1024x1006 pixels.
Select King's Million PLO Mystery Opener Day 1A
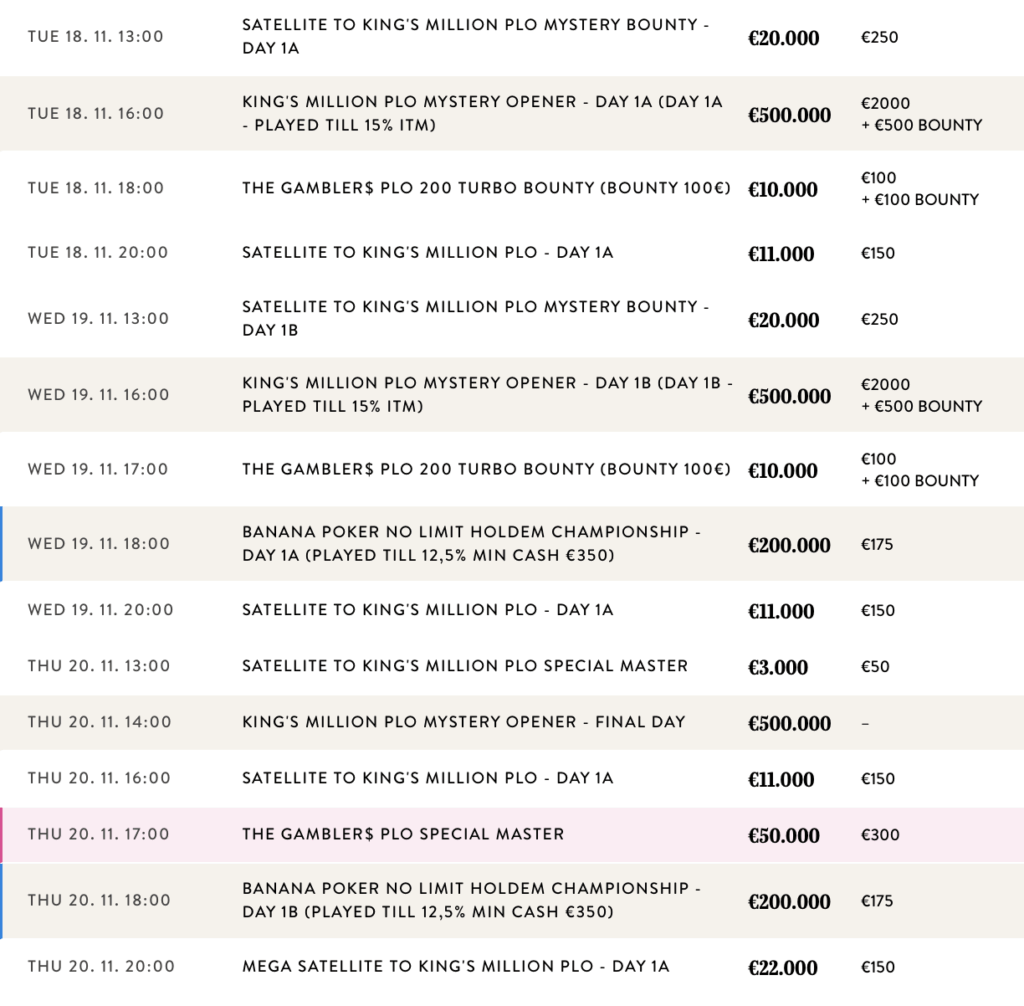481,113
